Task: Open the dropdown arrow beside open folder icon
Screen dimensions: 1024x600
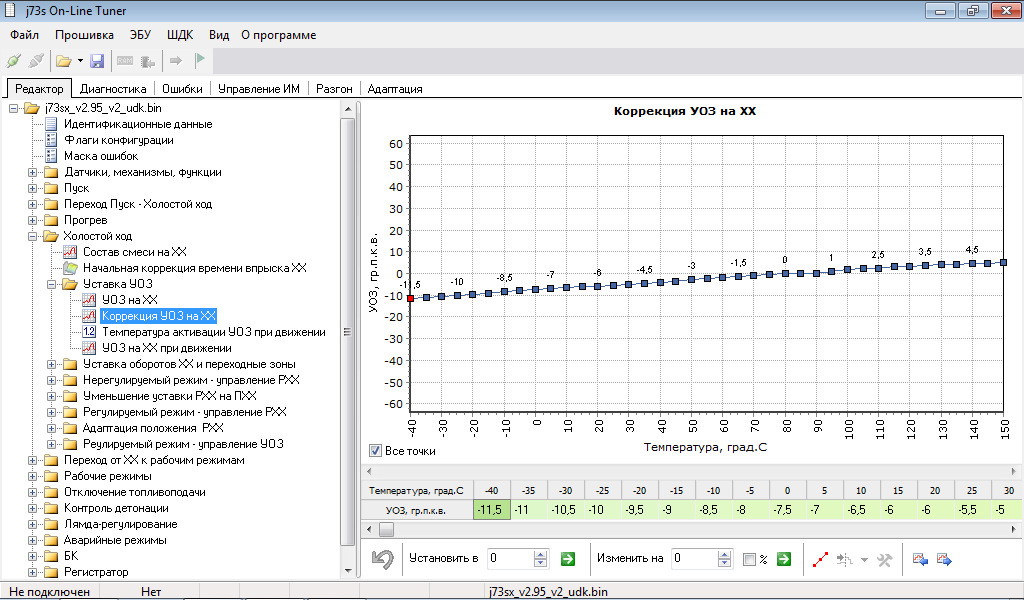Action: tap(80, 61)
